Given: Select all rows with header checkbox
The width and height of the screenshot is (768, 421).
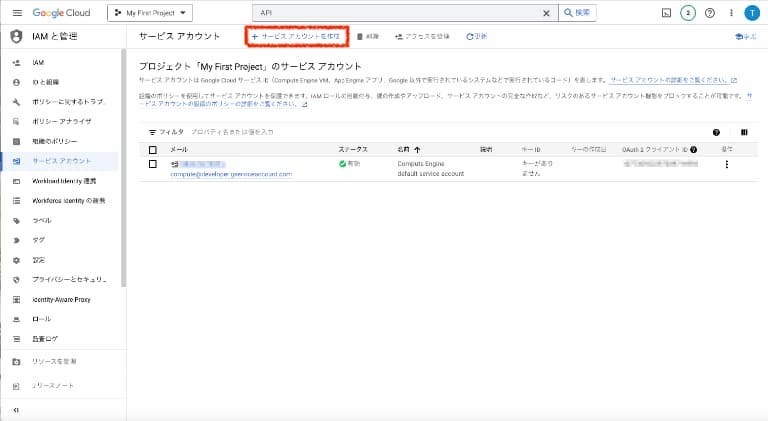Looking at the screenshot, I should point(153,149).
